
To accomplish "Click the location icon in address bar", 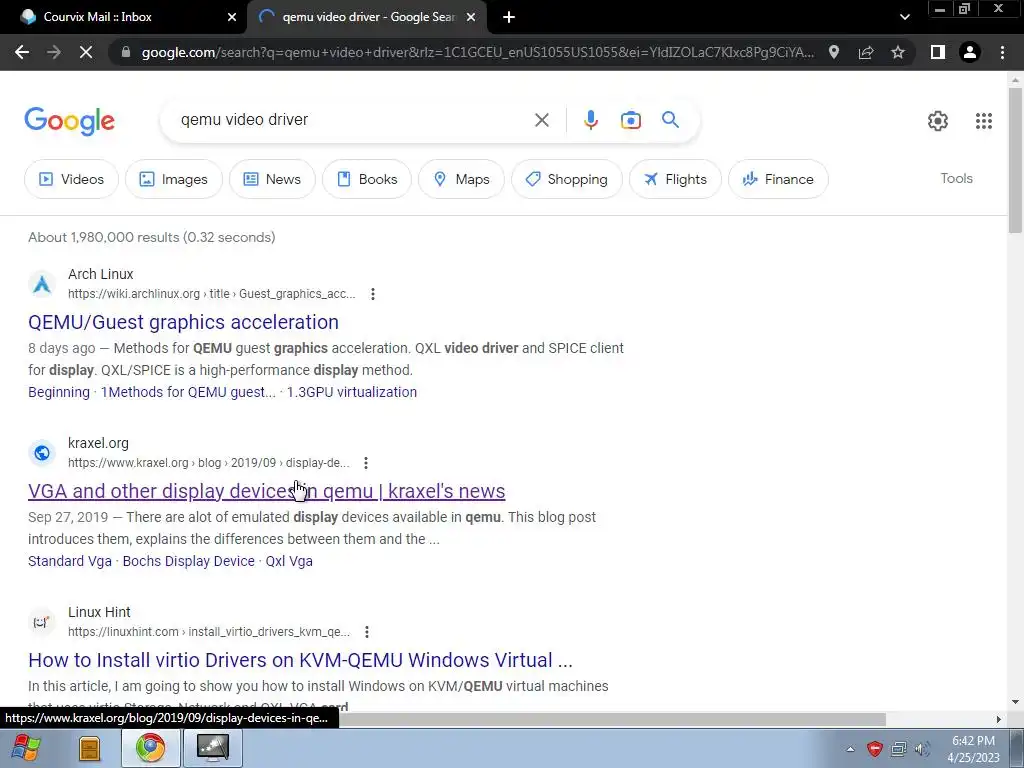I will [833, 52].
